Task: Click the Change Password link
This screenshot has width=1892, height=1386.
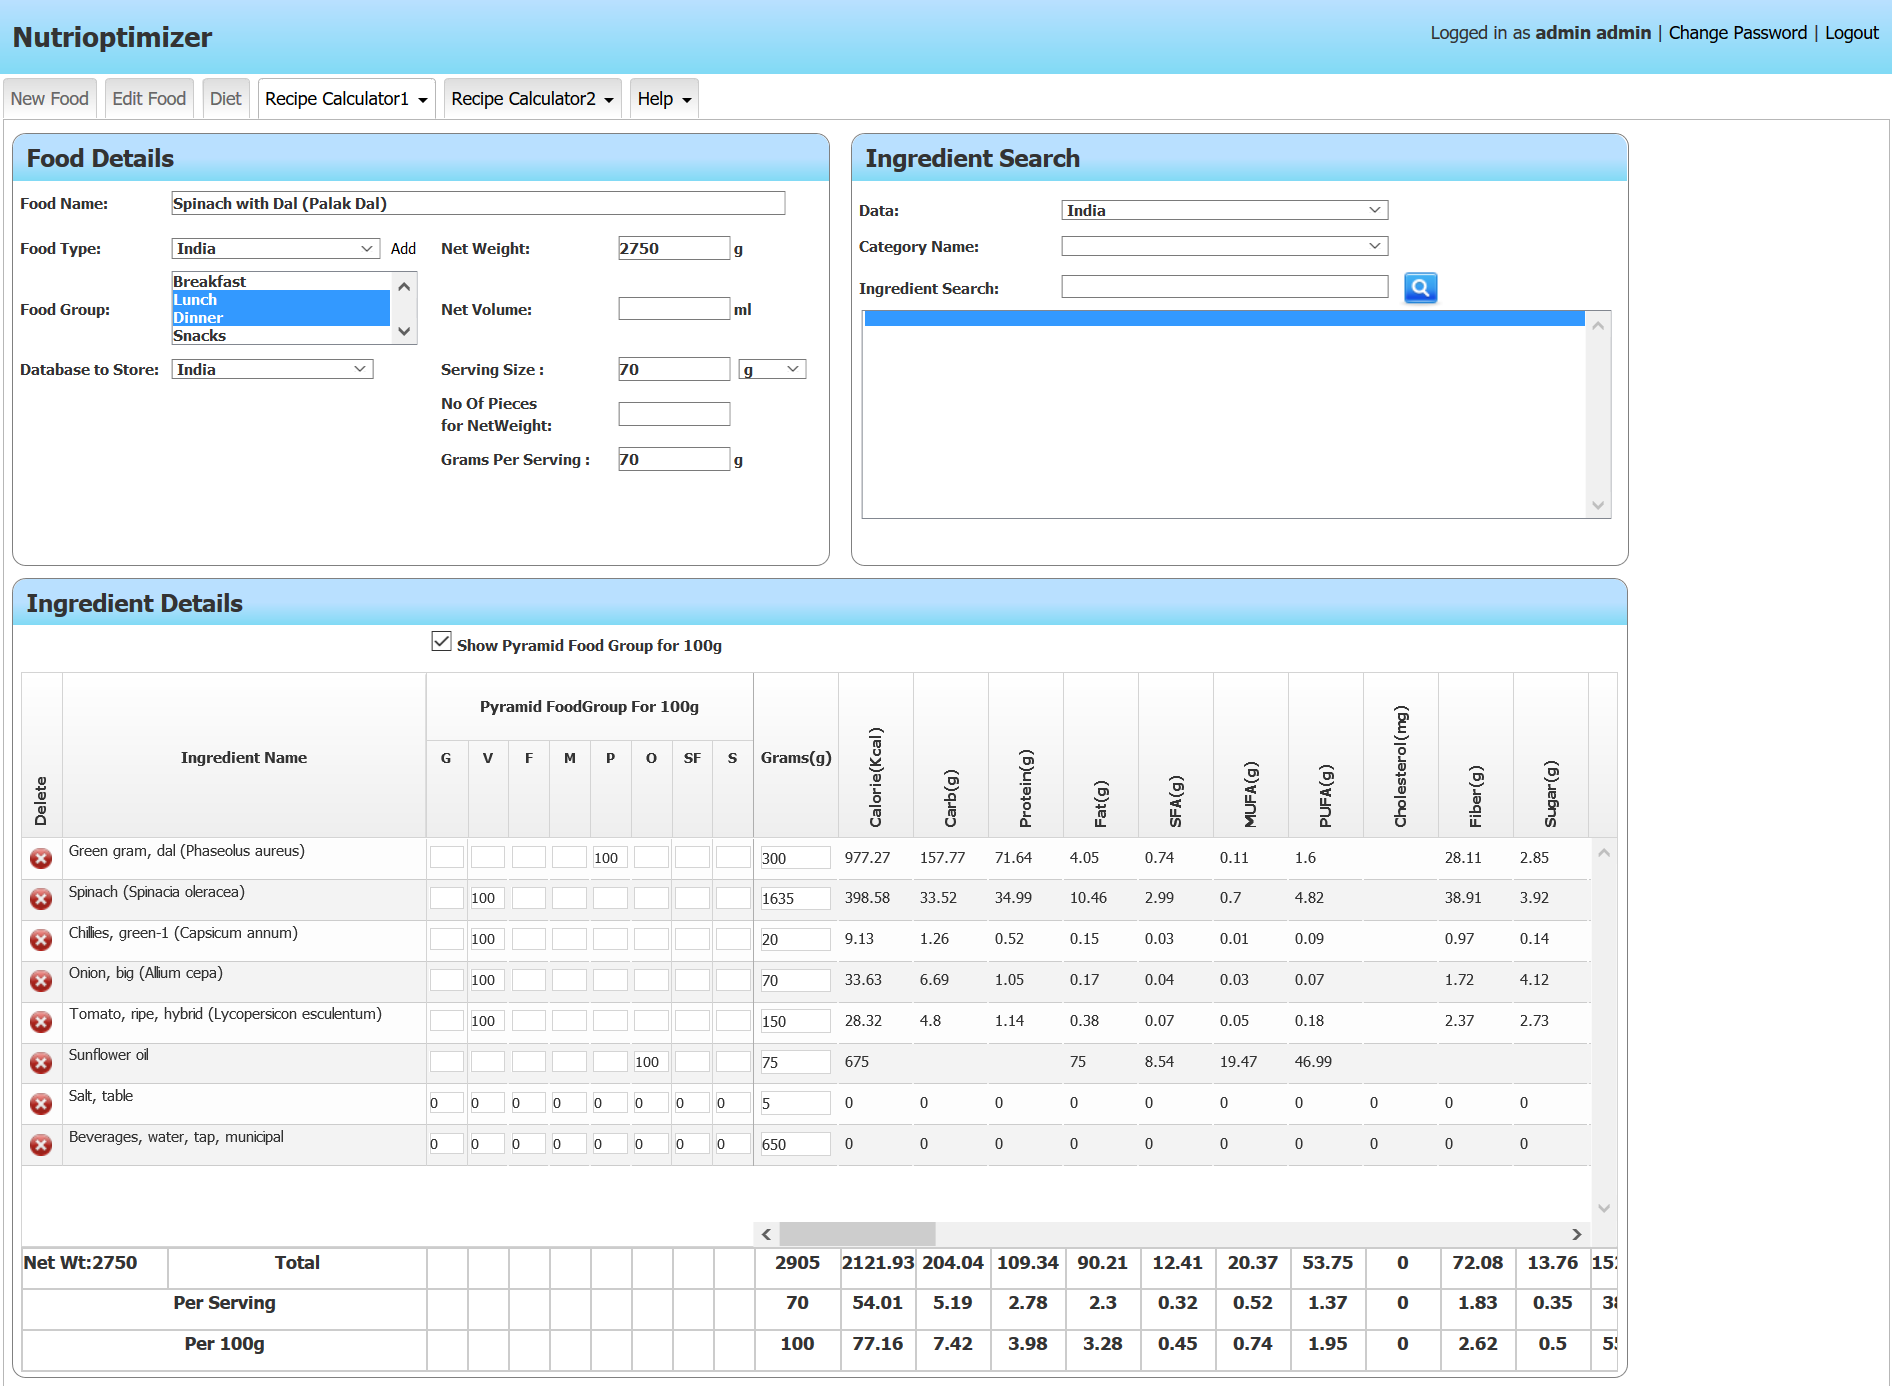Action: [x=1737, y=33]
